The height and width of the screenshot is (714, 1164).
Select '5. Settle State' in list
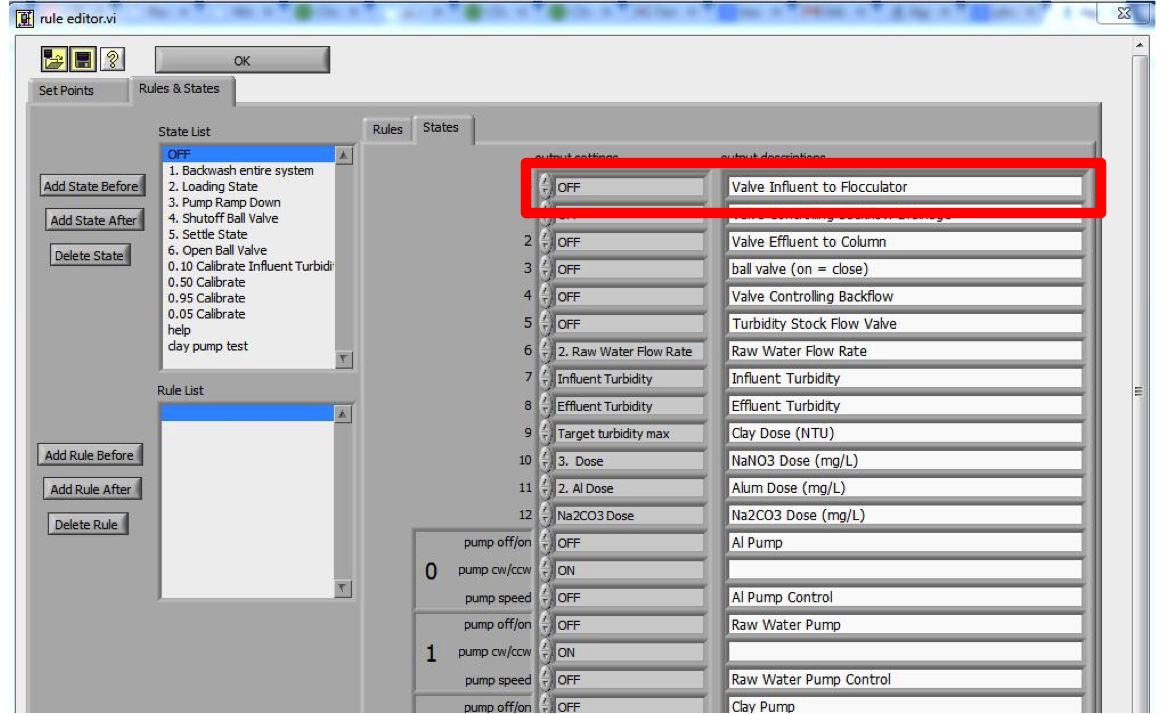pyautogui.click(x=249, y=235)
